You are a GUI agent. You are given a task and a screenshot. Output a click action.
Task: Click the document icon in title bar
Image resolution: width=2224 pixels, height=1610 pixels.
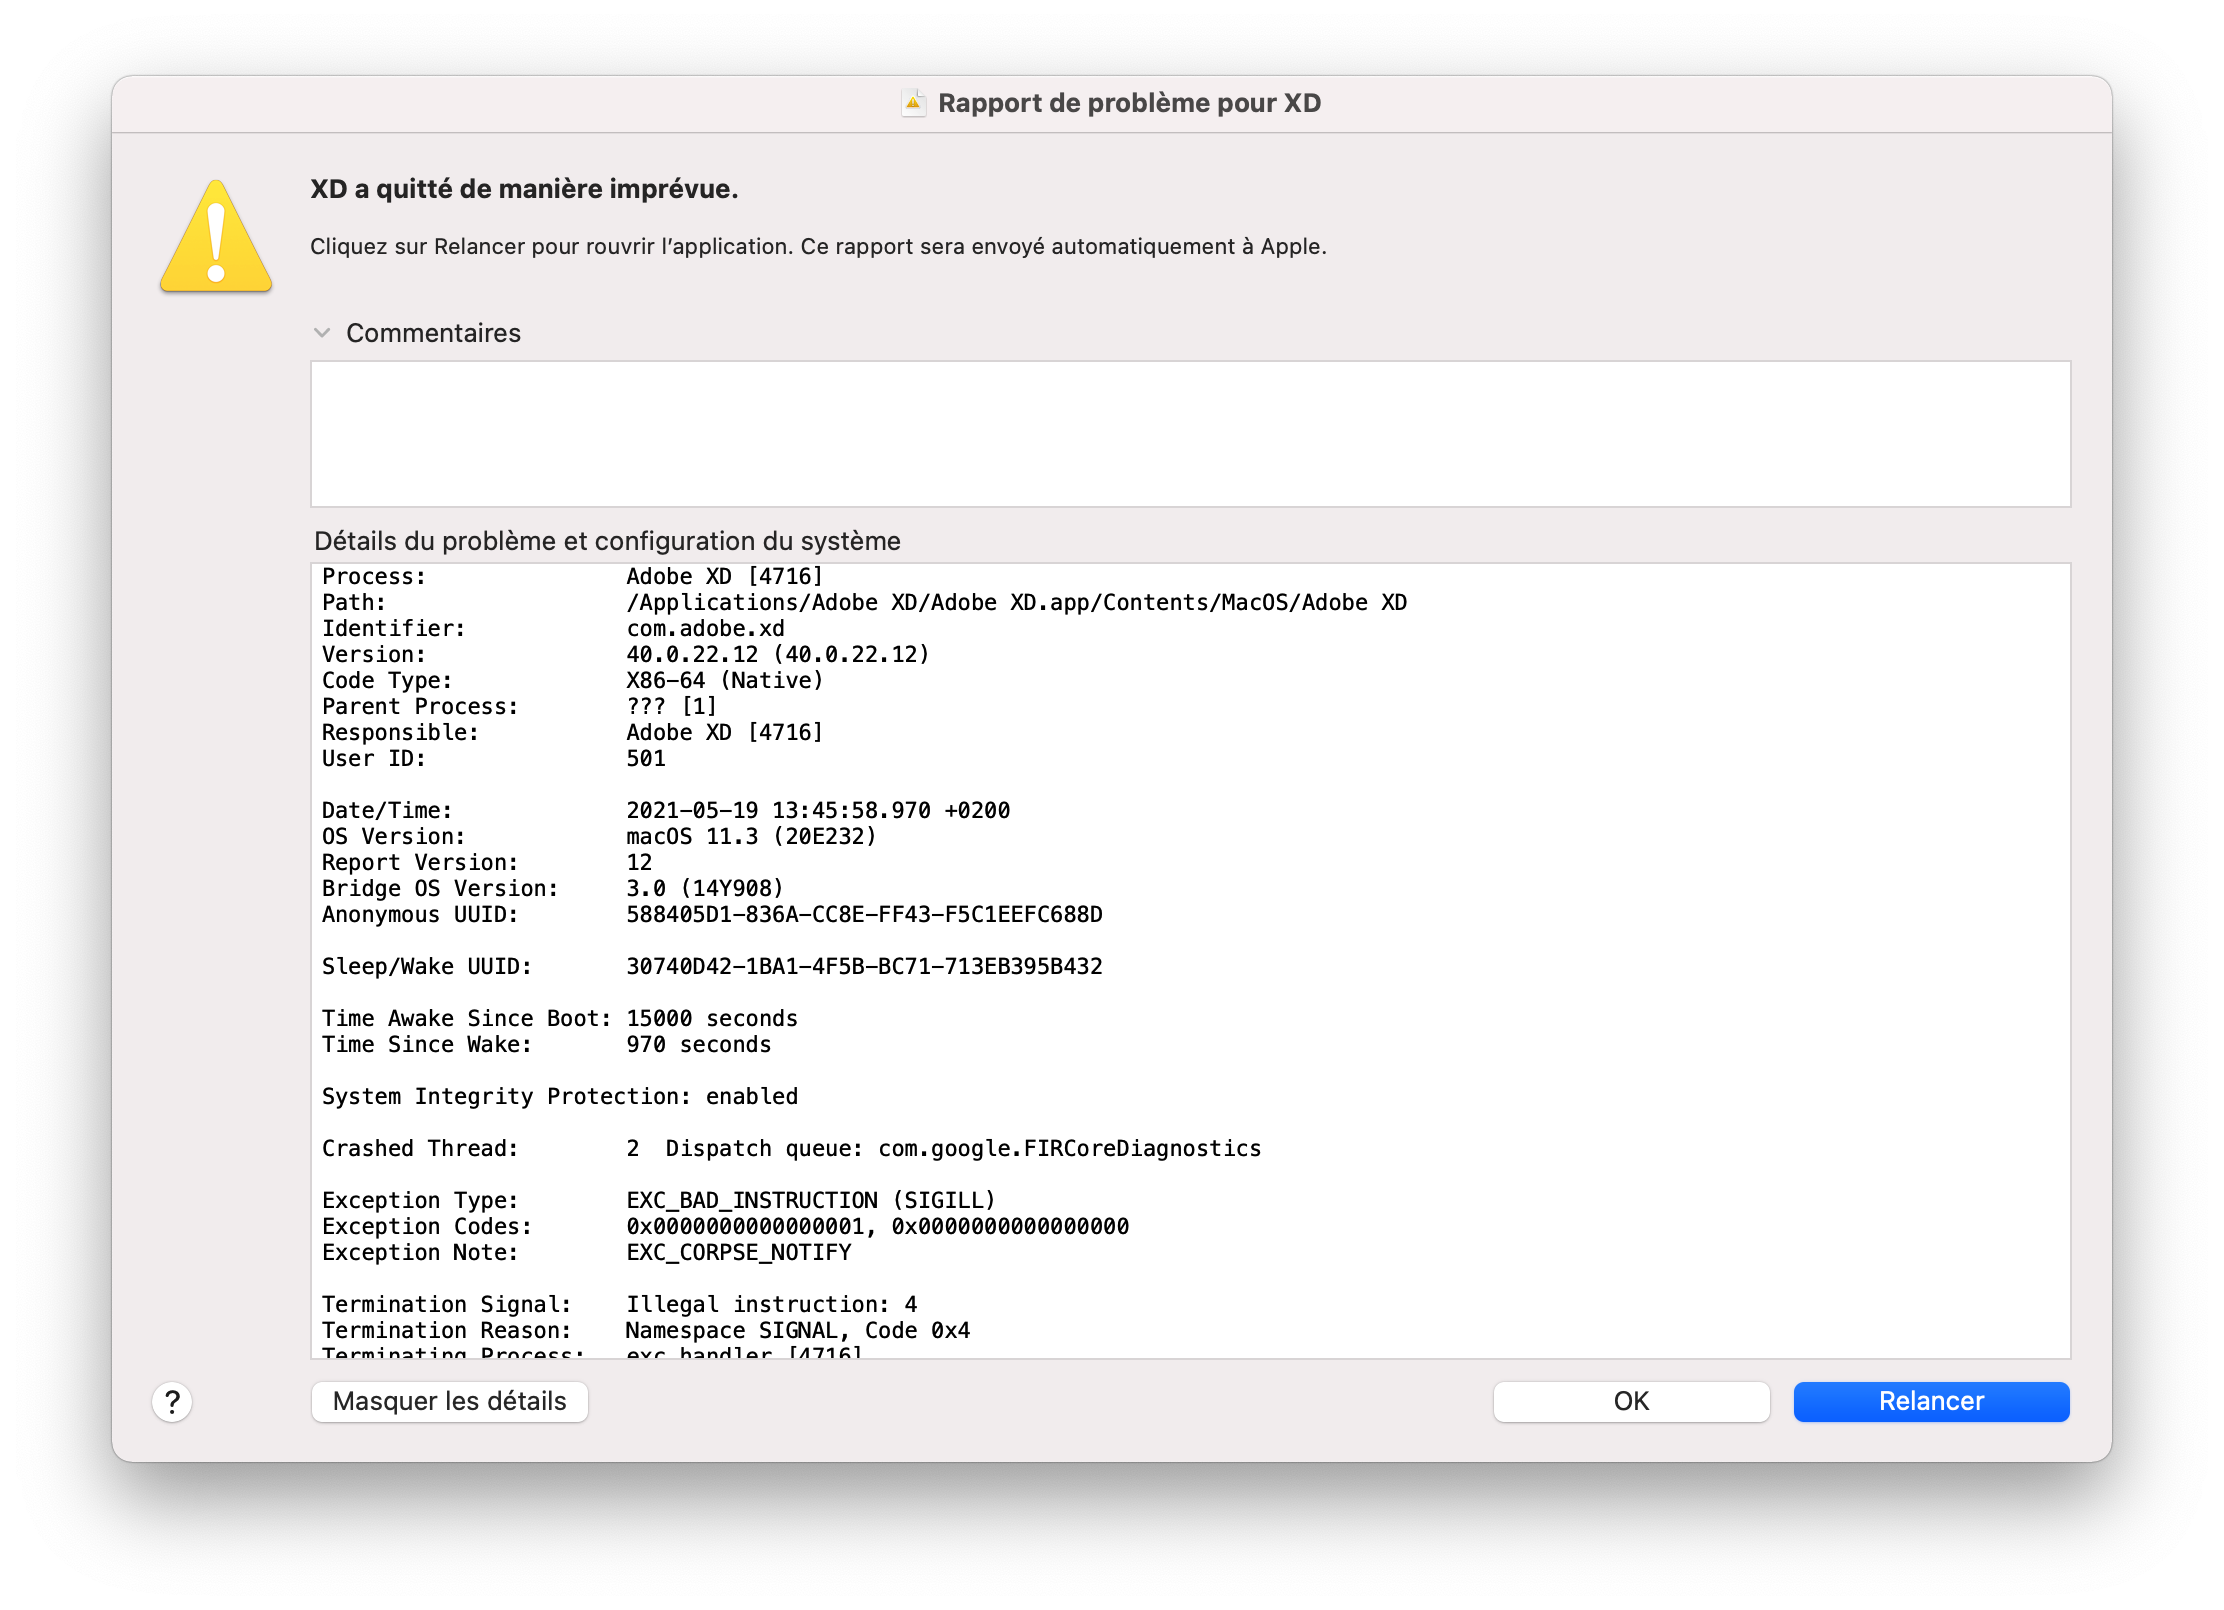(x=913, y=103)
